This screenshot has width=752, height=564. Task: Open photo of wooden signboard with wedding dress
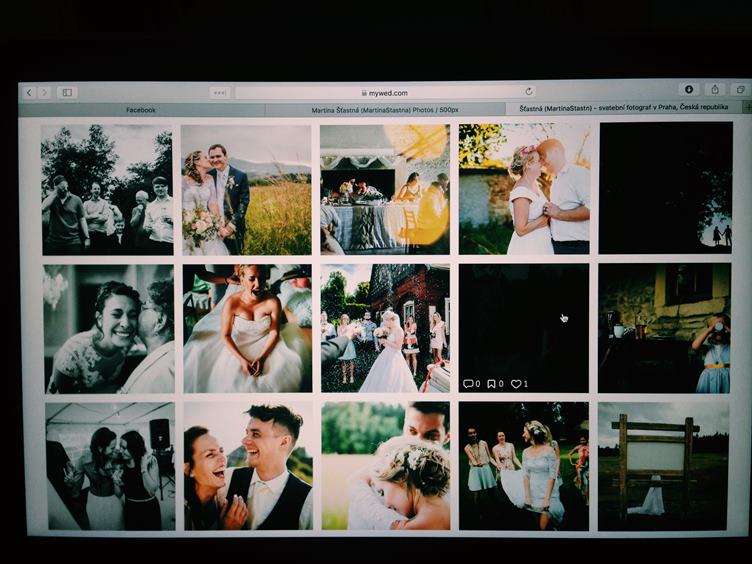(663, 467)
